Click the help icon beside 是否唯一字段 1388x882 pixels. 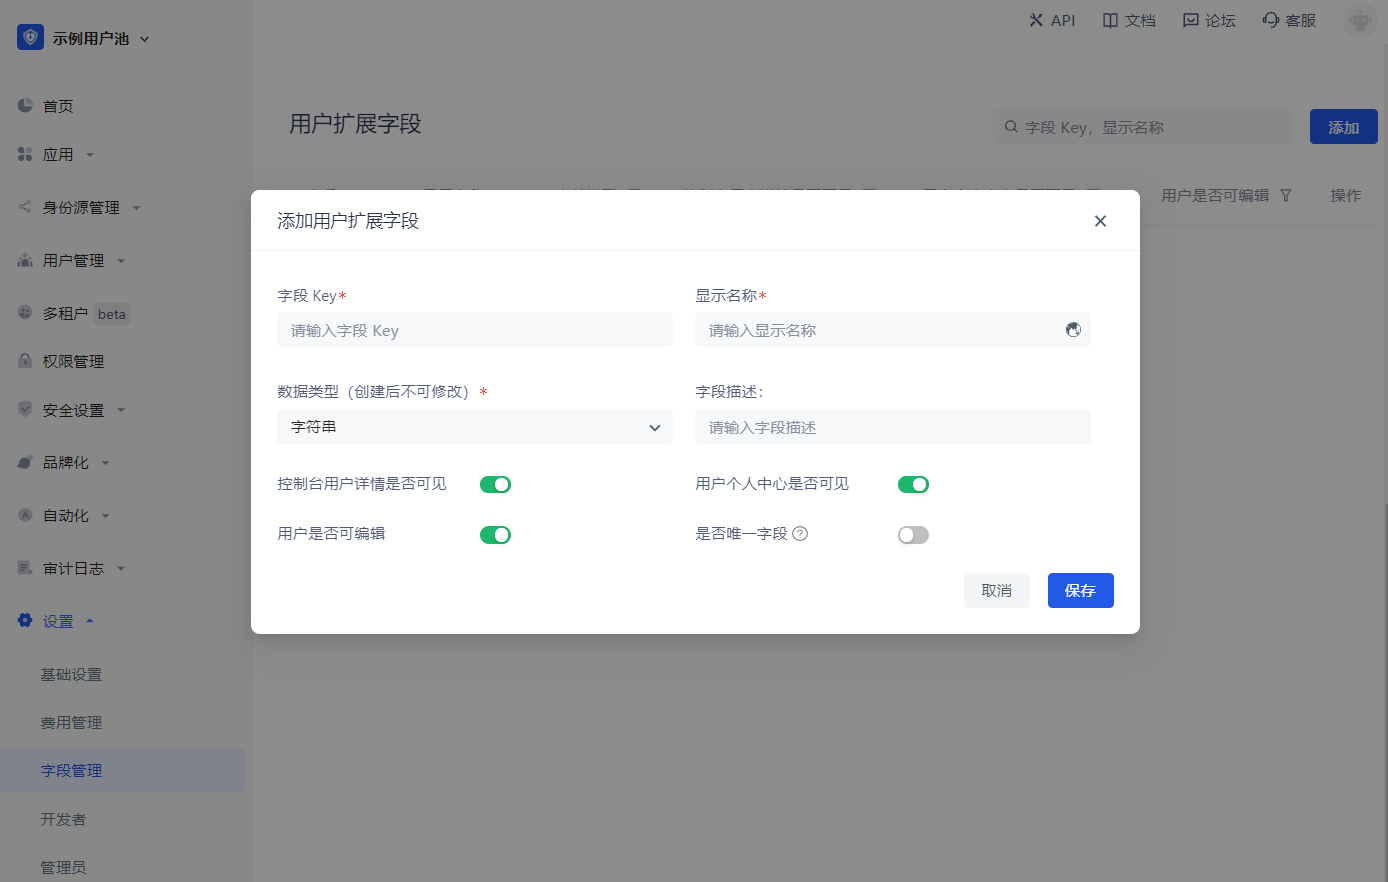tap(800, 534)
